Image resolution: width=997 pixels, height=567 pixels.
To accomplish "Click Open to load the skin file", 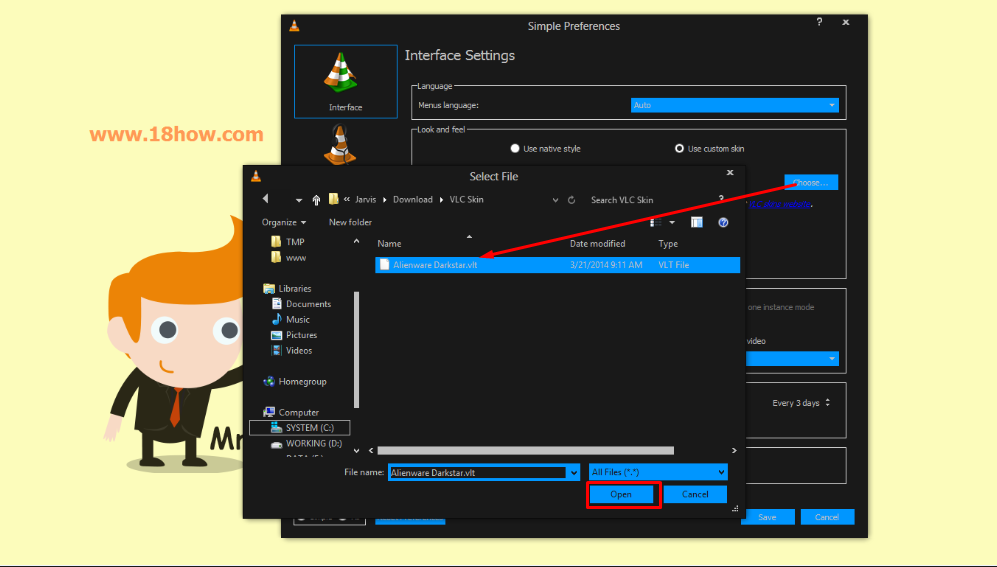I will (621, 494).
